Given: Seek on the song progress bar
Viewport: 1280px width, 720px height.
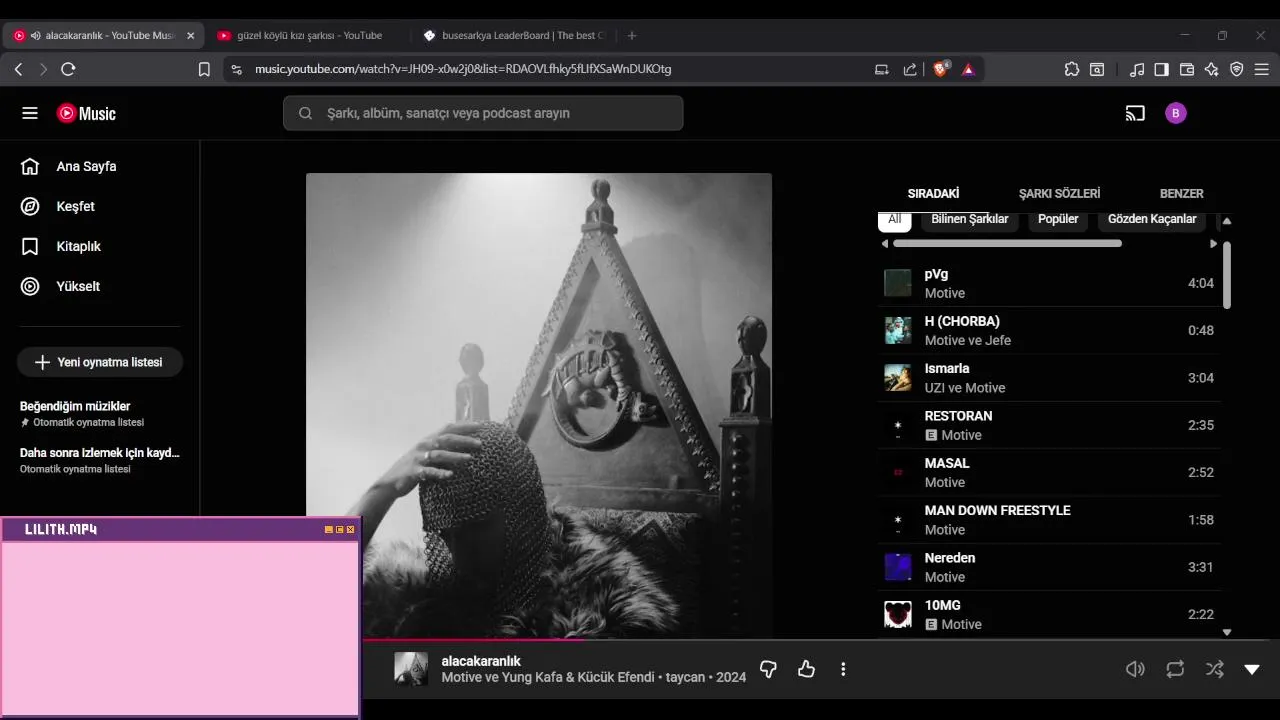Looking at the screenshot, I should pos(820,639).
